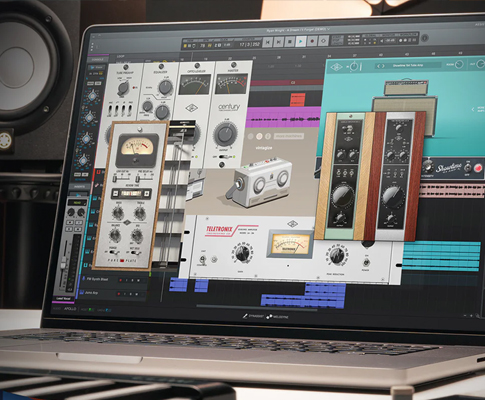Click the Century Master output knob
Image resolution: width=485 pixels, height=400 pixels.
tap(226, 134)
